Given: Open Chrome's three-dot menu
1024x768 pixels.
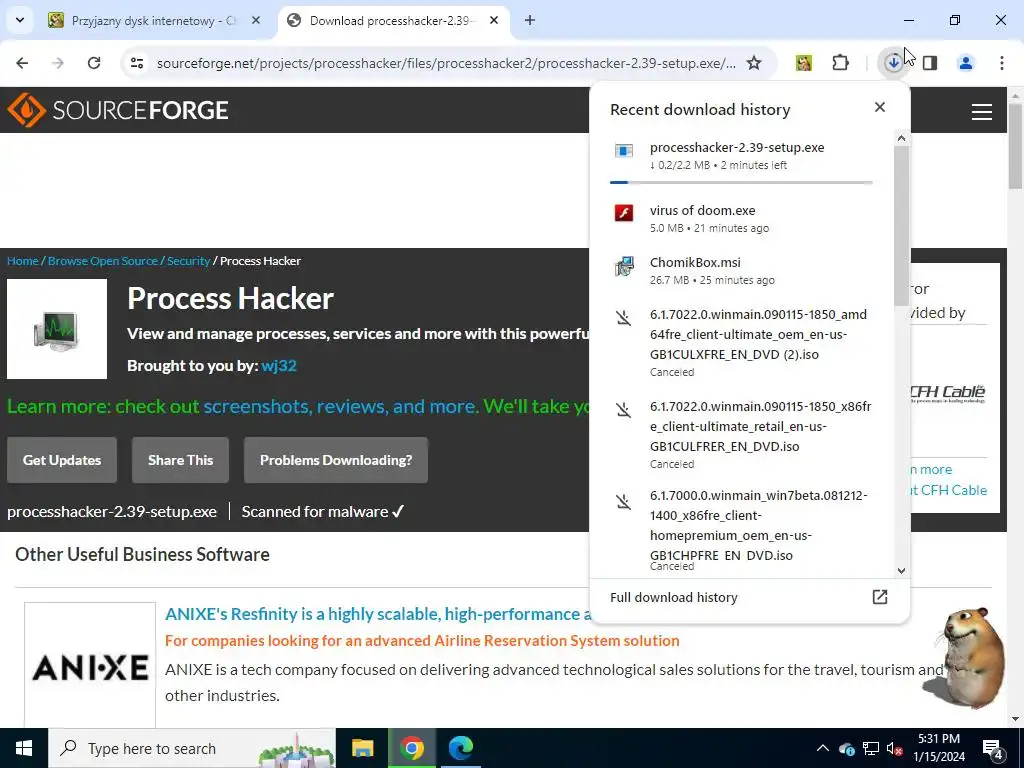Looking at the screenshot, I should pyautogui.click(x=1002, y=63).
